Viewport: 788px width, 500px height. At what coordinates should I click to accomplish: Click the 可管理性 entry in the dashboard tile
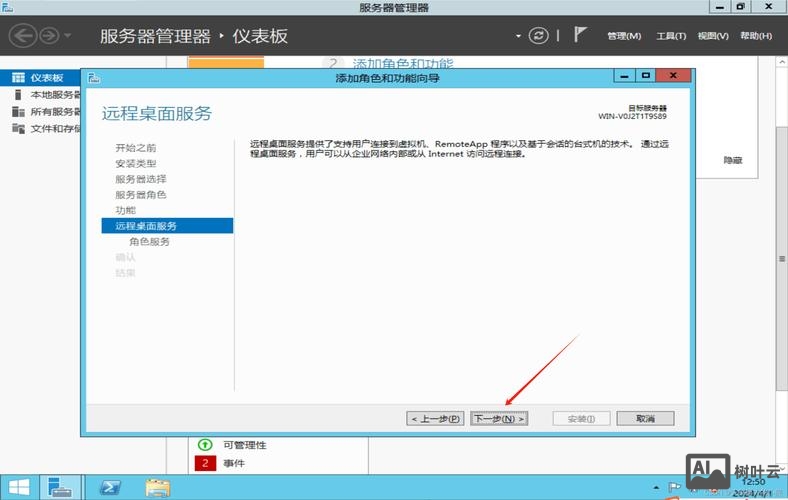245,445
